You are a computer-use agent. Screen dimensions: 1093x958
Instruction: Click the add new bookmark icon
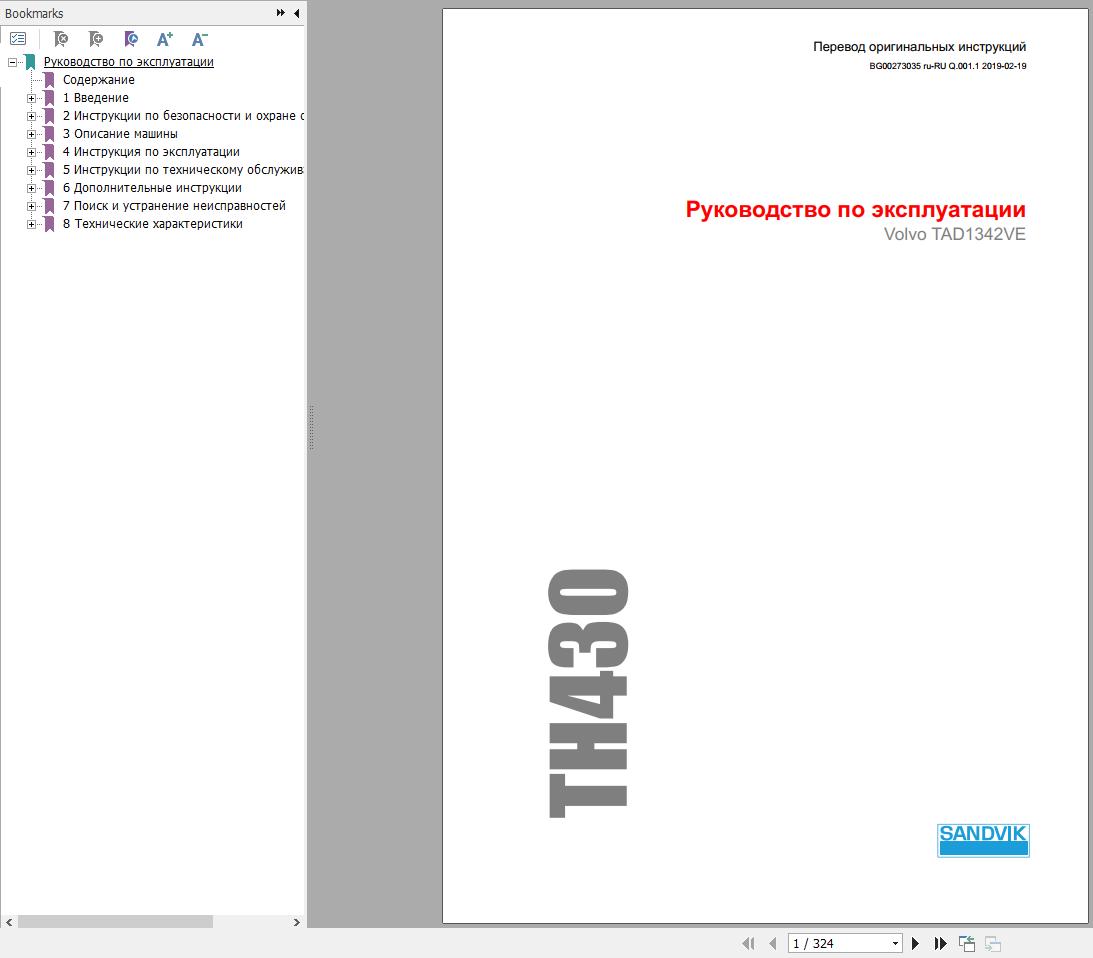coord(96,39)
